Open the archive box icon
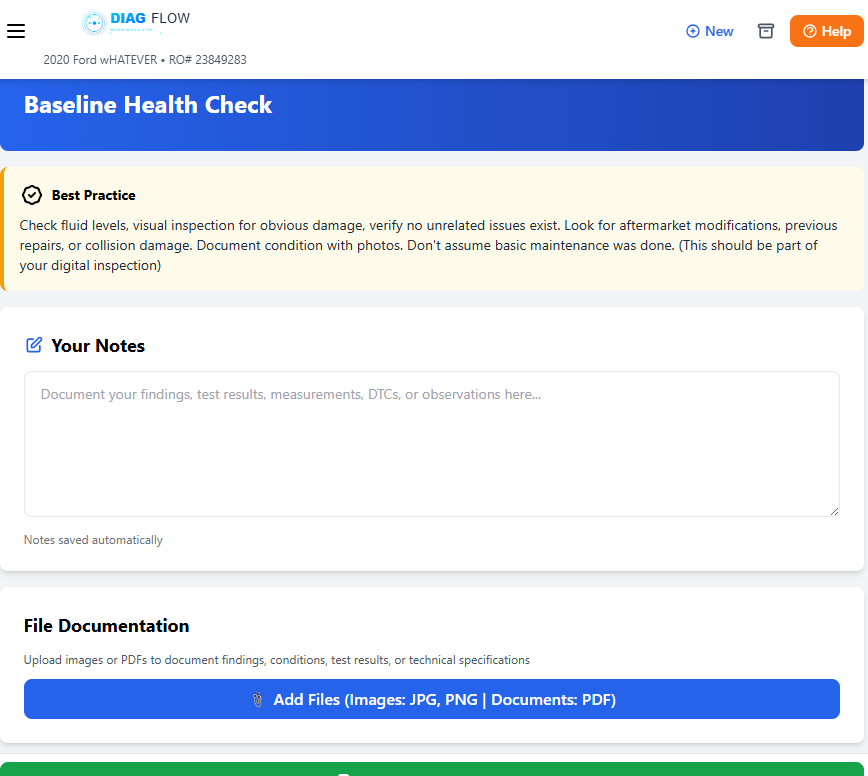Image resolution: width=868 pixels, height=776 pixels. [766, 31]
